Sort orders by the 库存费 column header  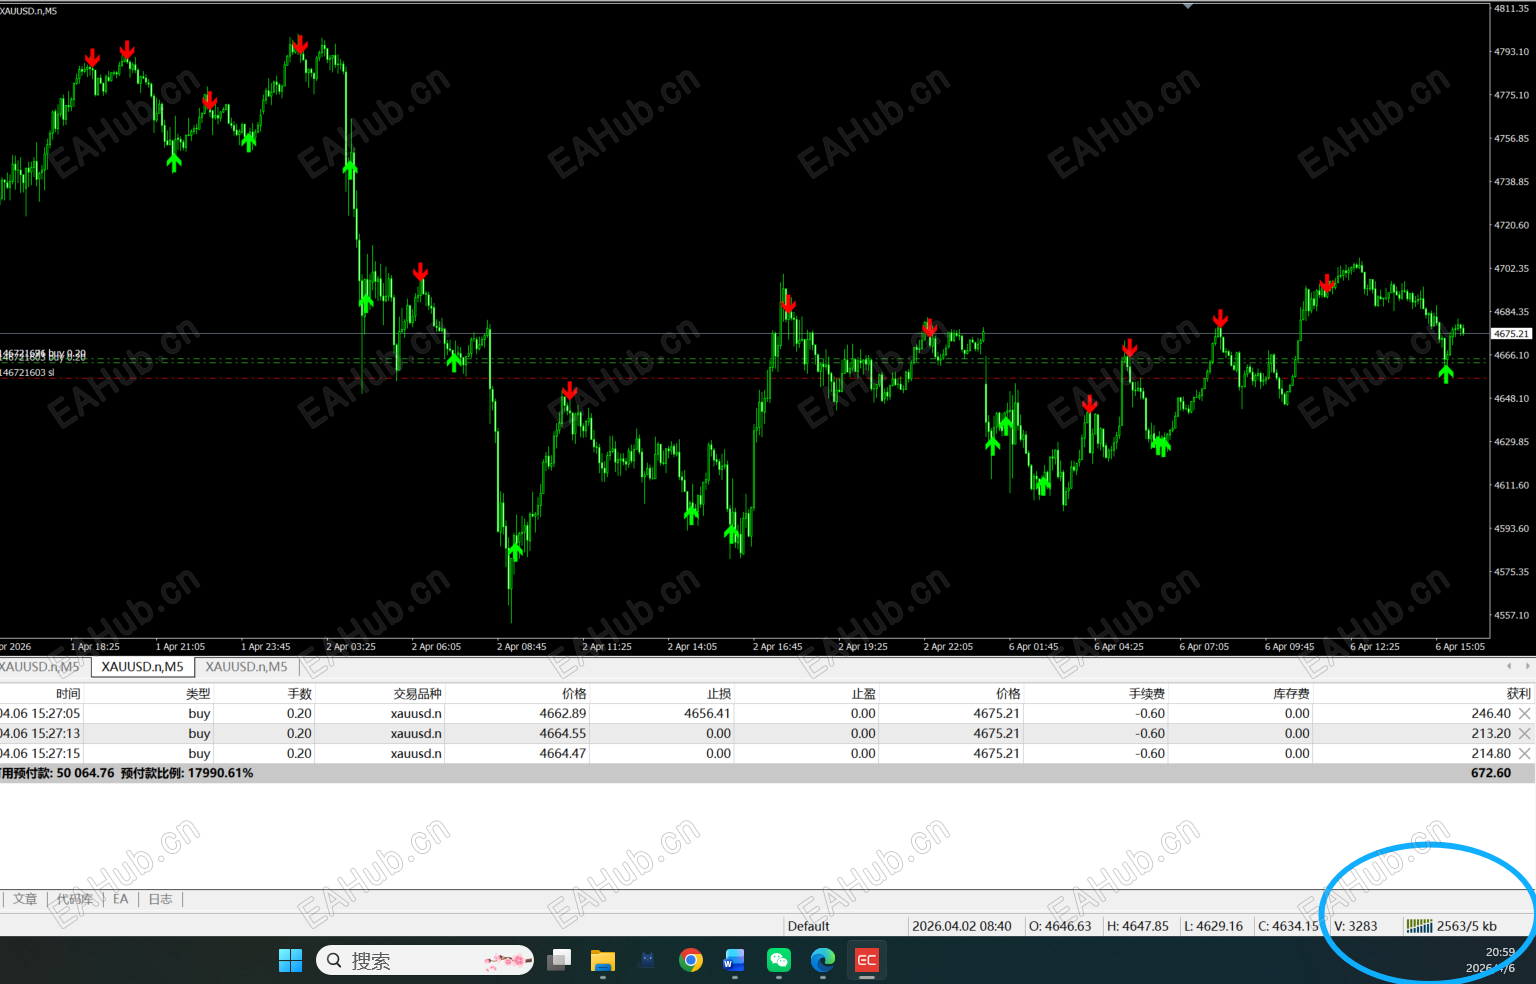1291,693
